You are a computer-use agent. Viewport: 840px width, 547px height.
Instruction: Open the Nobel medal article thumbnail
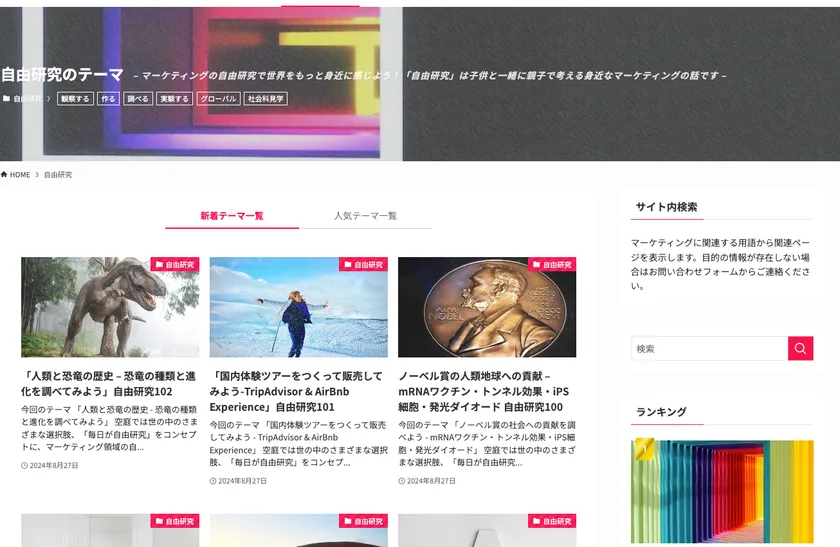(487, 307)
